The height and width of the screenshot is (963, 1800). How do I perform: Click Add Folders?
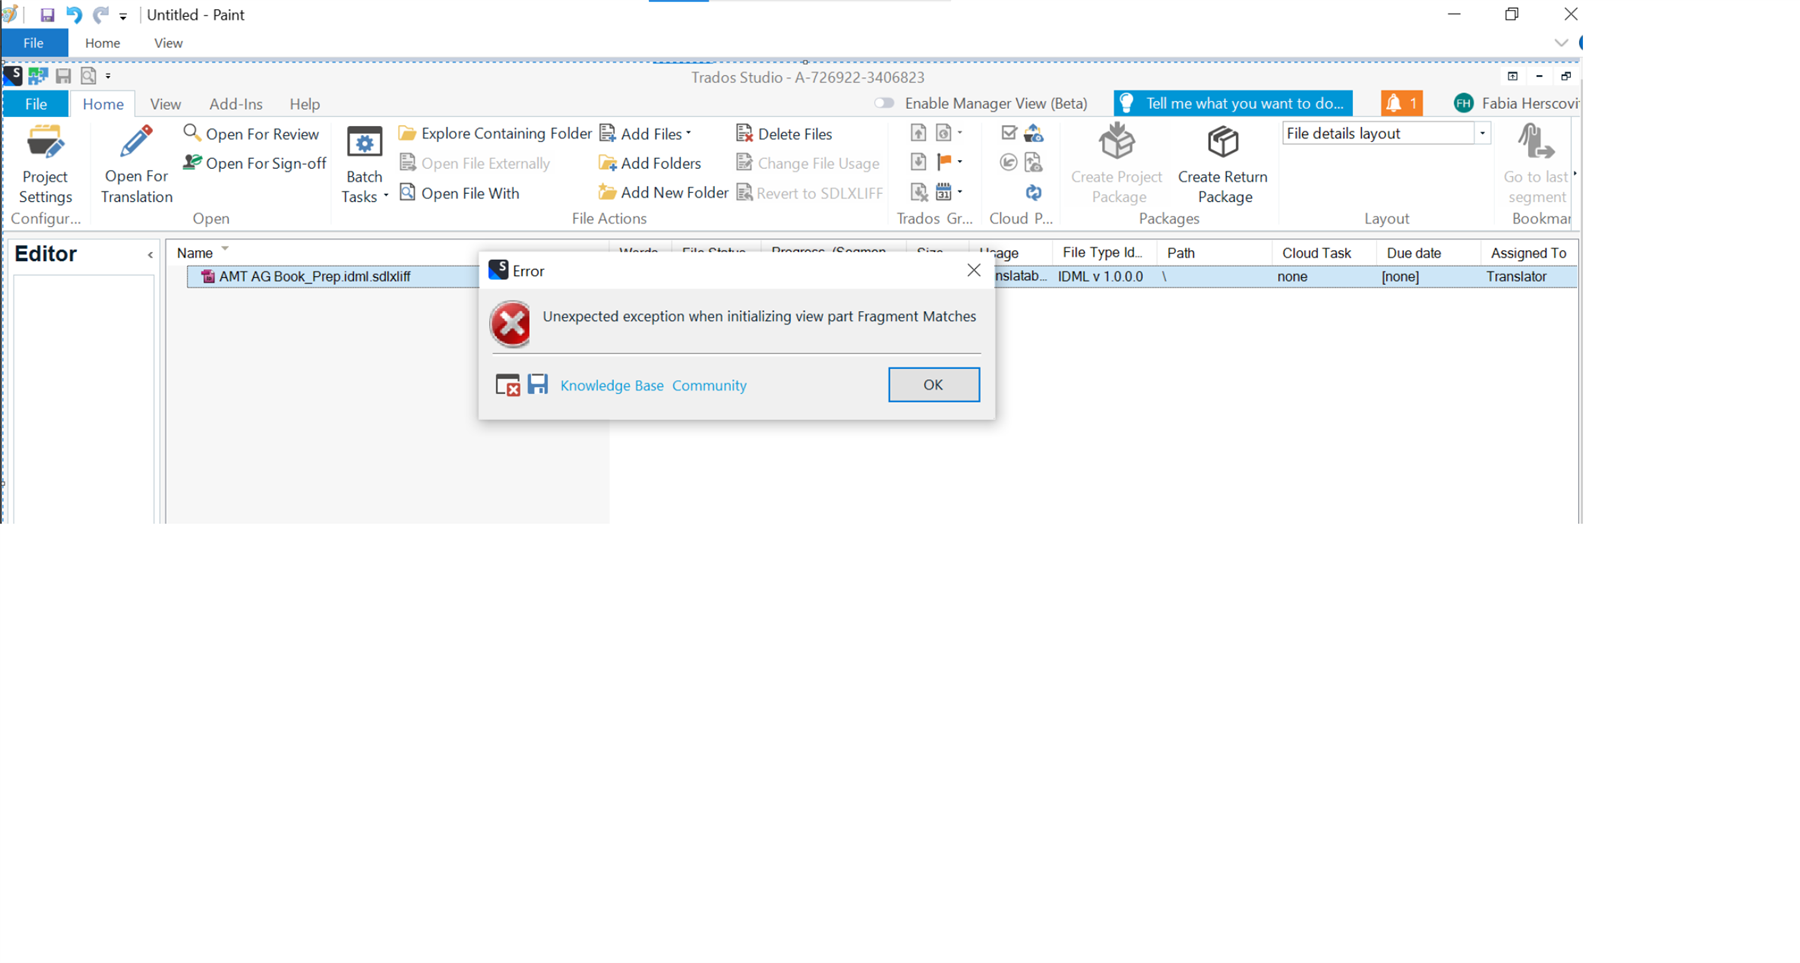click(649, 163)
